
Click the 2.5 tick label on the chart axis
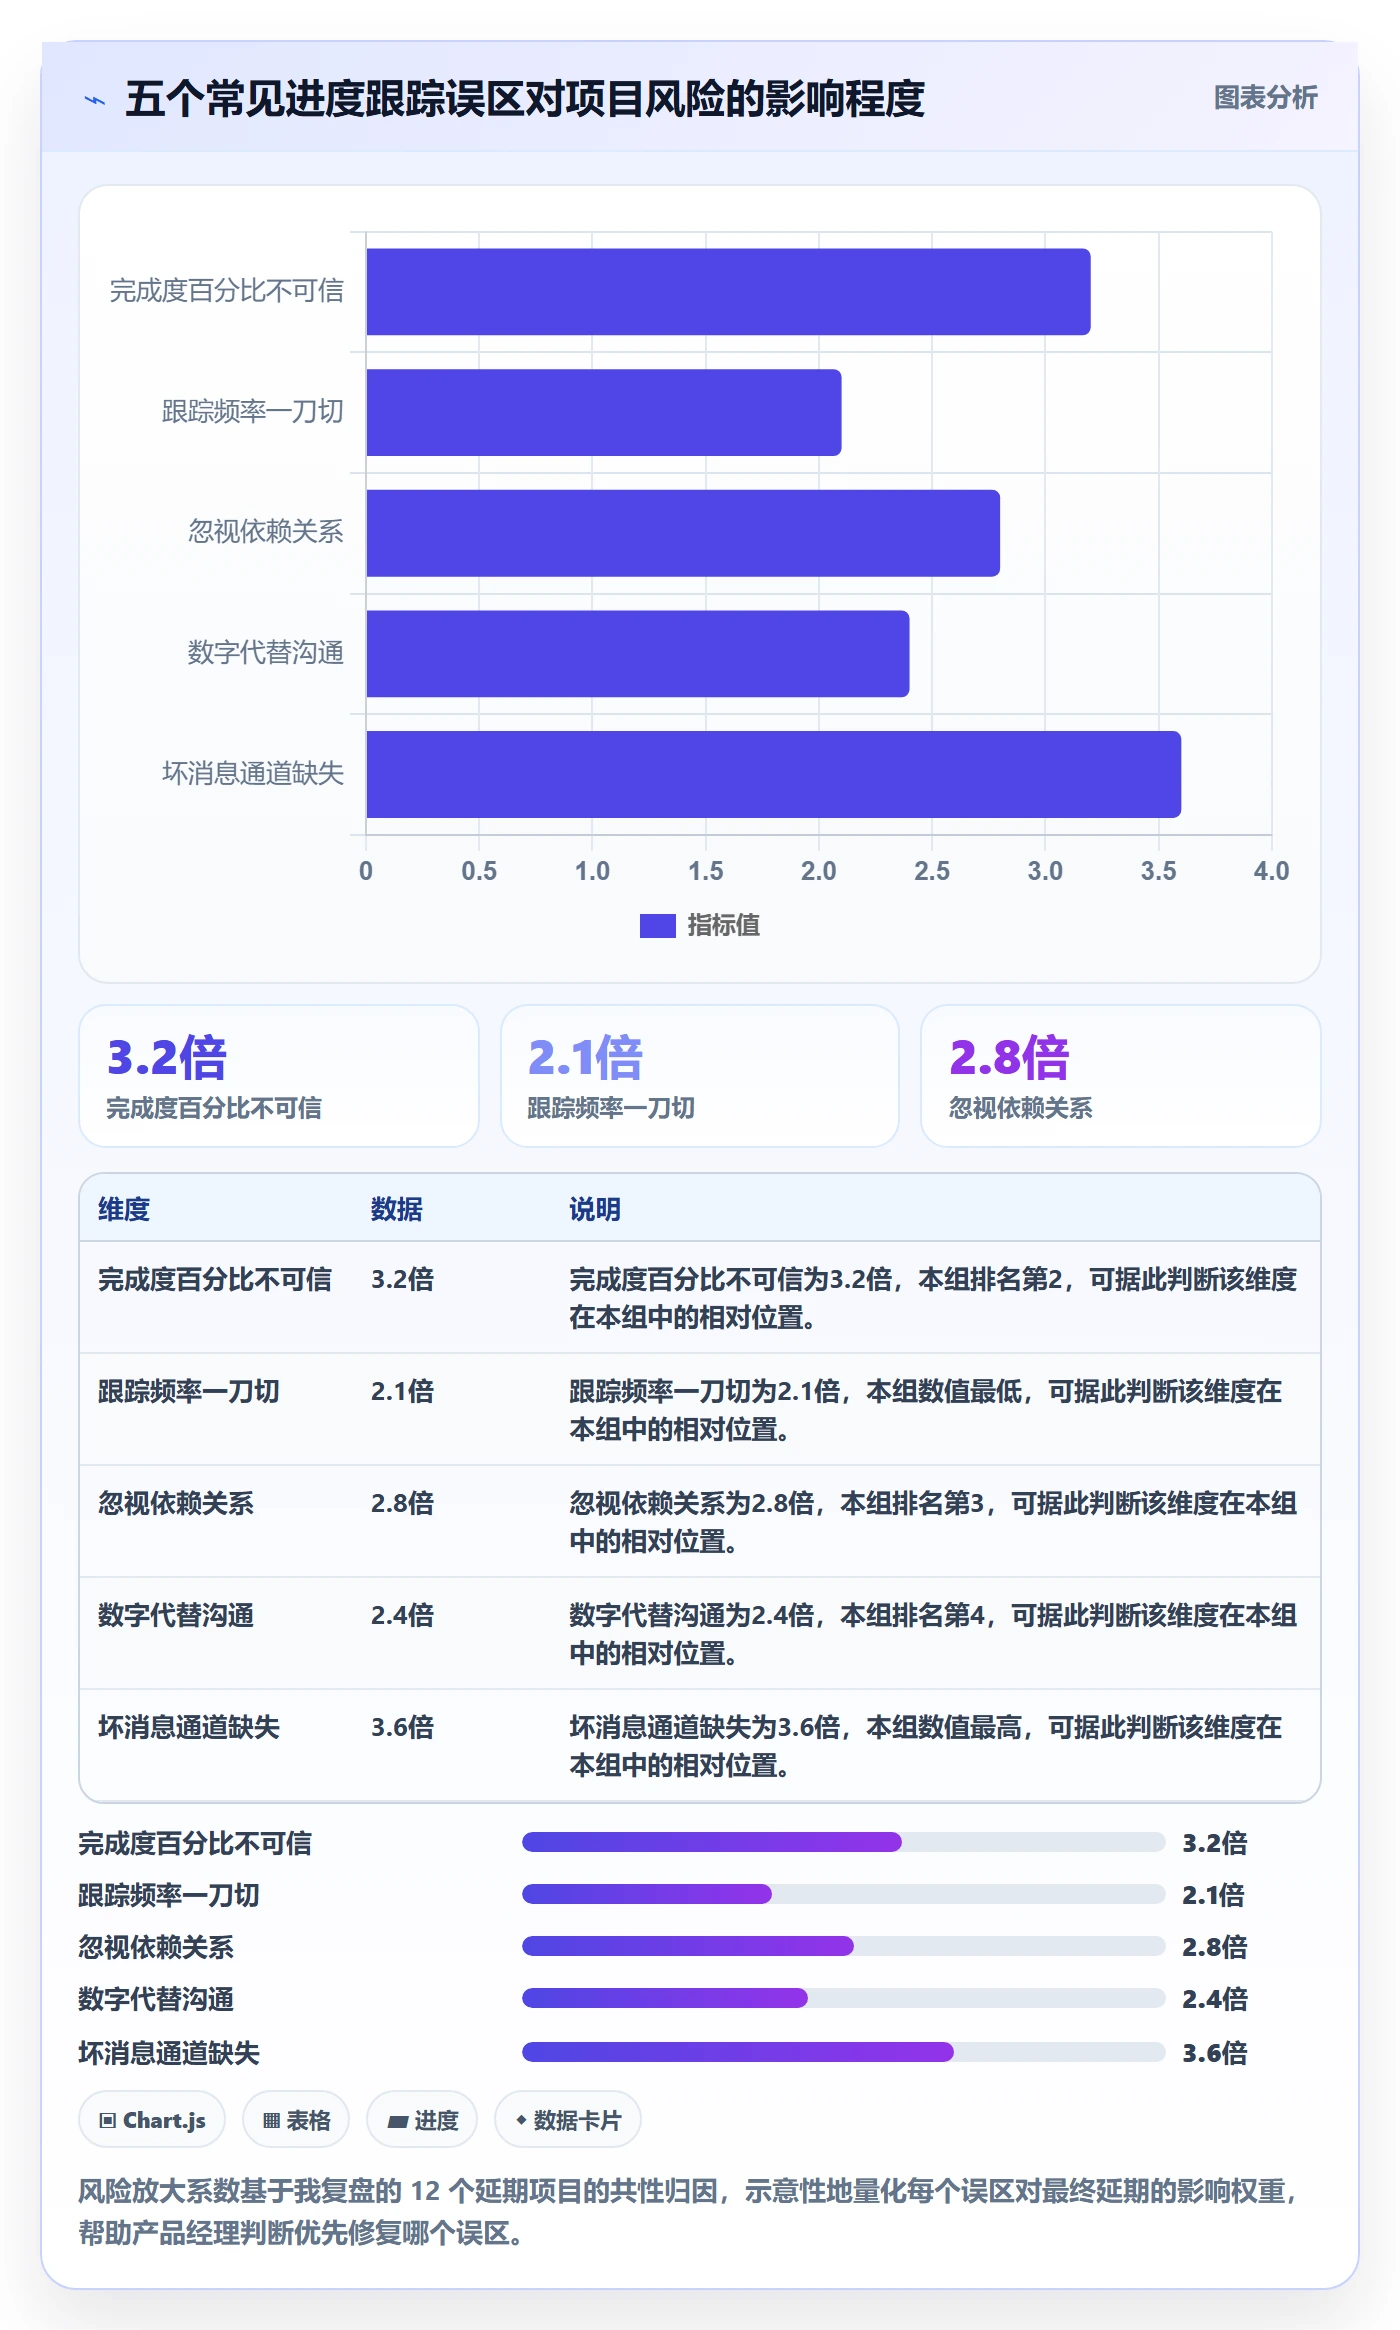pyautogui.click(x=932, y=871)
